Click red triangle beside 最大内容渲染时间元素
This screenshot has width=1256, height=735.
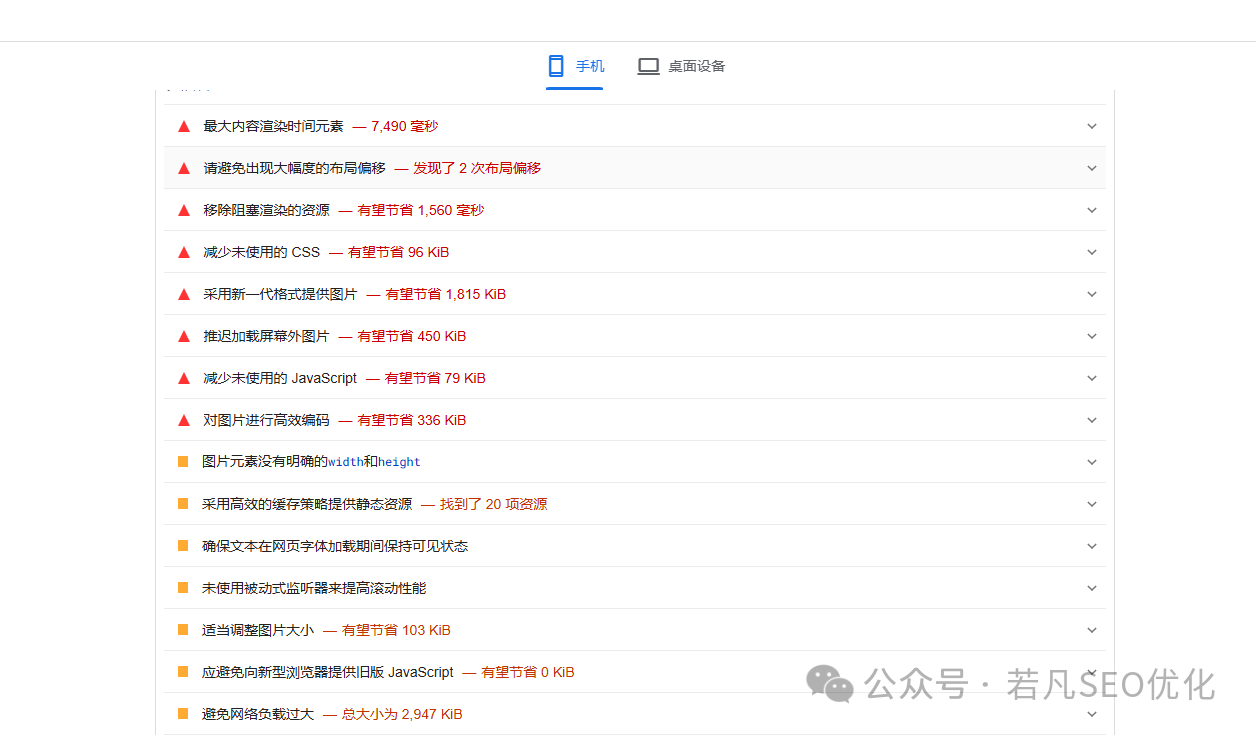pyautogui.click(x=183, y=126)
